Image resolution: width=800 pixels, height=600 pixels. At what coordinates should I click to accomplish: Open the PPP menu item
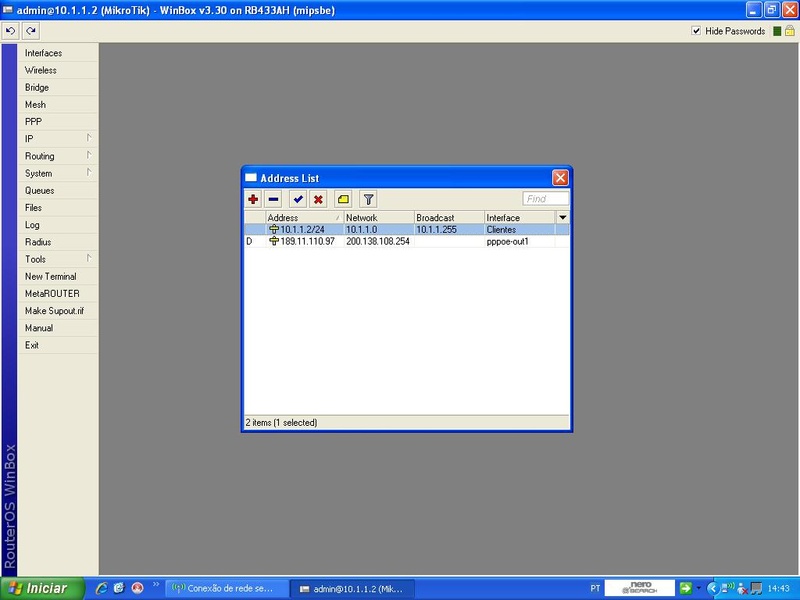tap(58, 122)
